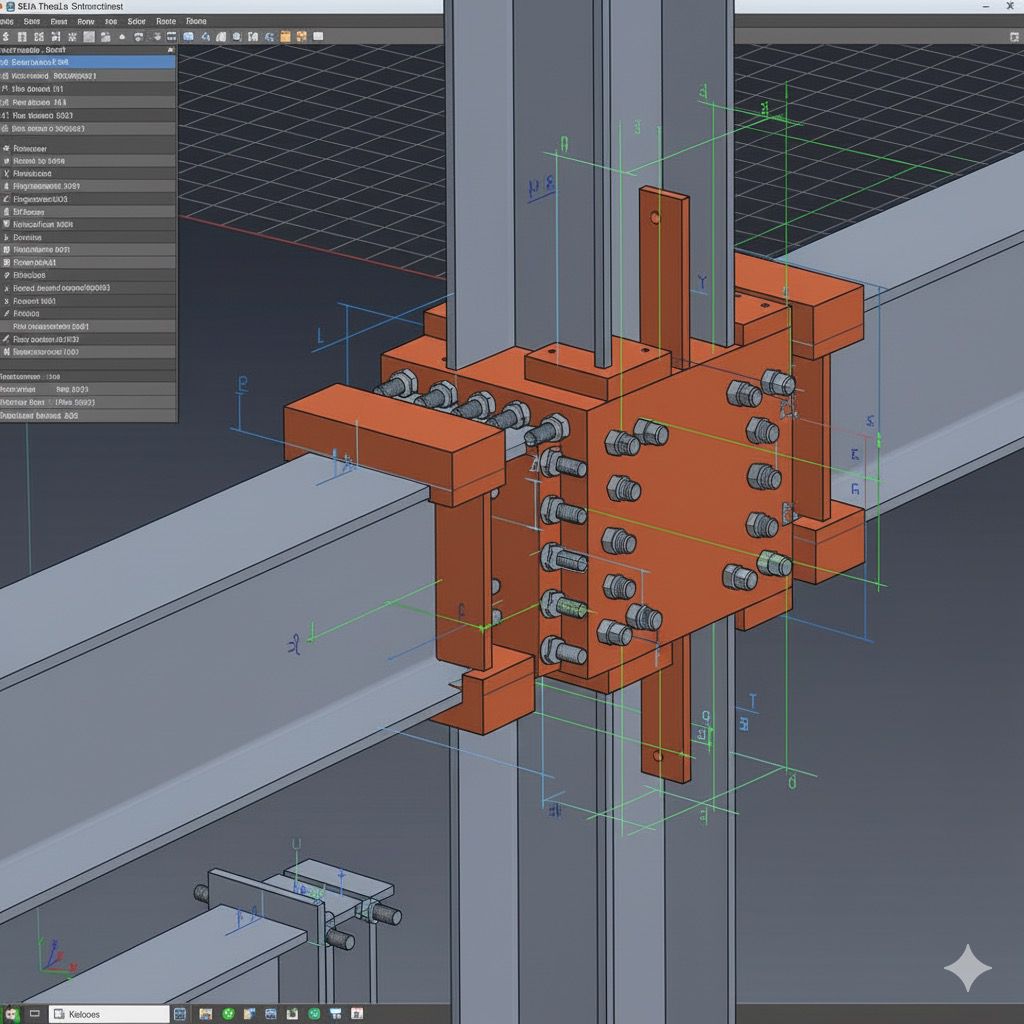Screen dimensions: 1024x1024
Task: Open the calendar icon at the taskbar's right end
Action: tap(357, 1014)
